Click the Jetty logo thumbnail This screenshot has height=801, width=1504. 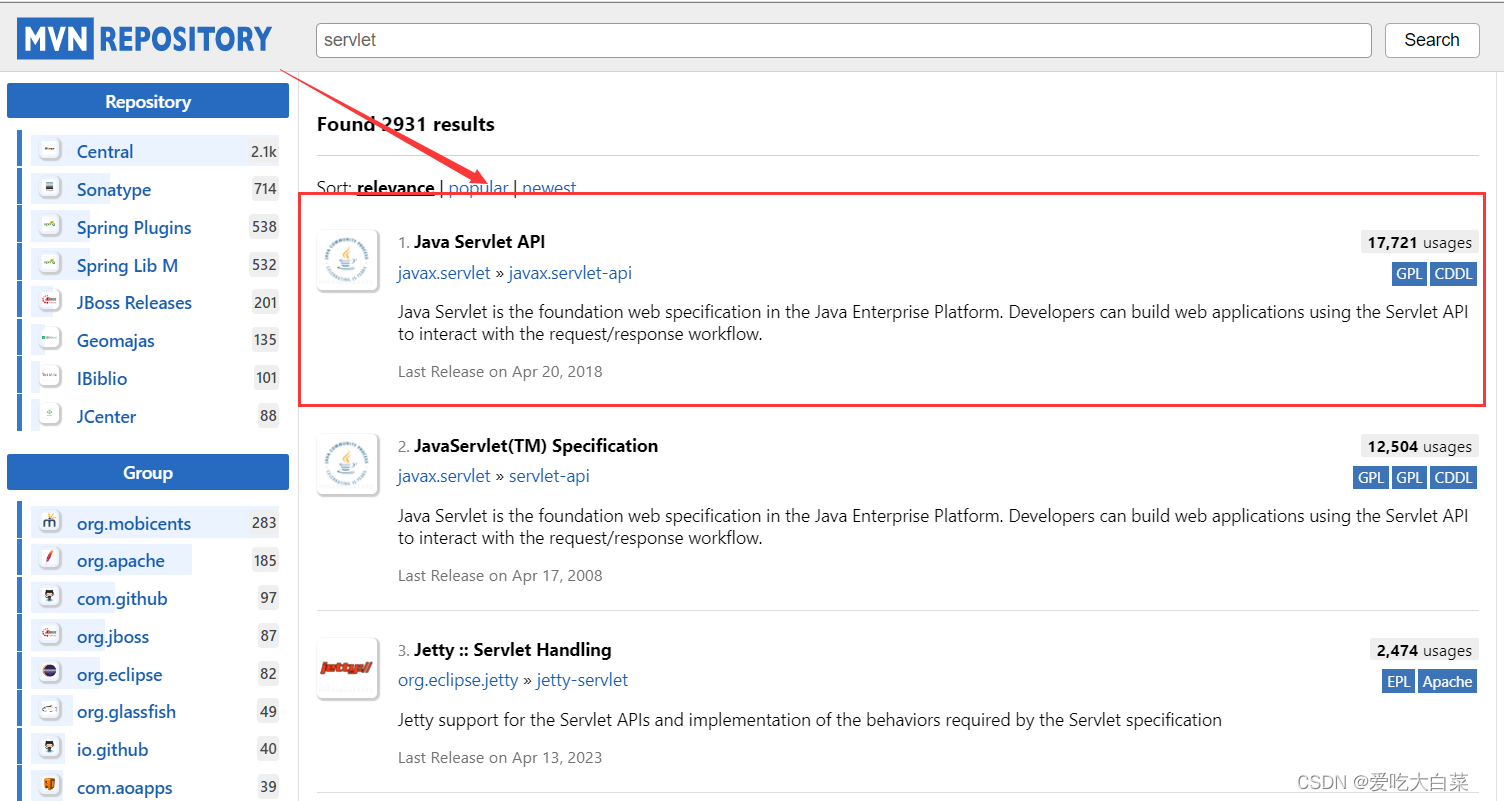point(347,668)
